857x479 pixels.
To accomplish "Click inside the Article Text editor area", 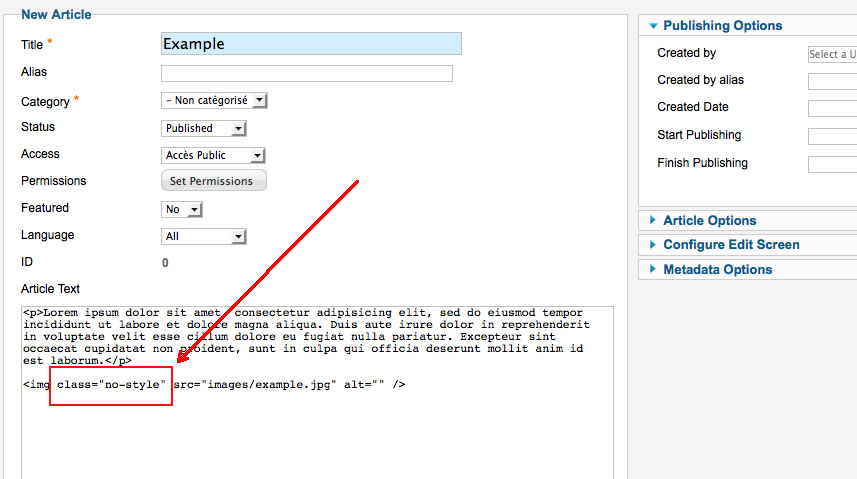I will coord(316,430).
